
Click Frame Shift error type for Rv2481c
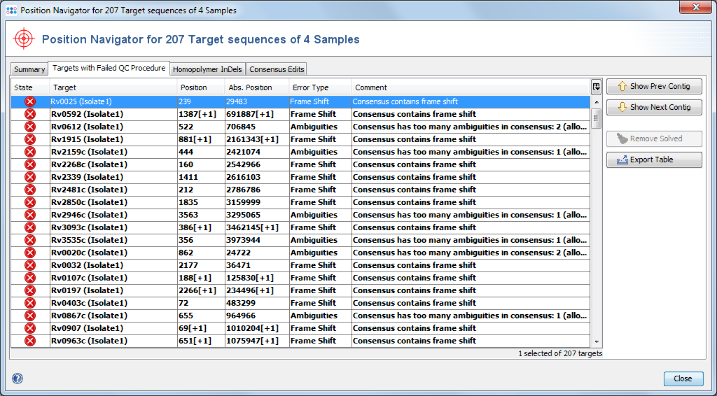point(320,190)
